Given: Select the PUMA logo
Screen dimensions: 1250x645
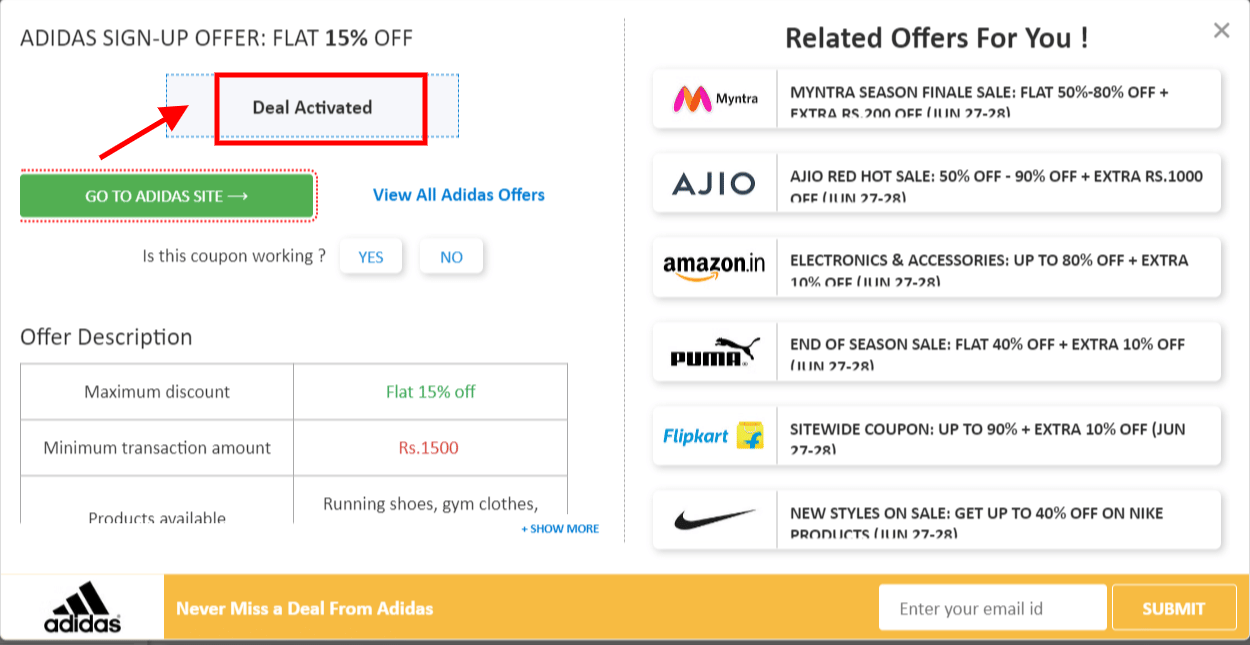Looking at the screenshot, I should [x=713, y=352].
